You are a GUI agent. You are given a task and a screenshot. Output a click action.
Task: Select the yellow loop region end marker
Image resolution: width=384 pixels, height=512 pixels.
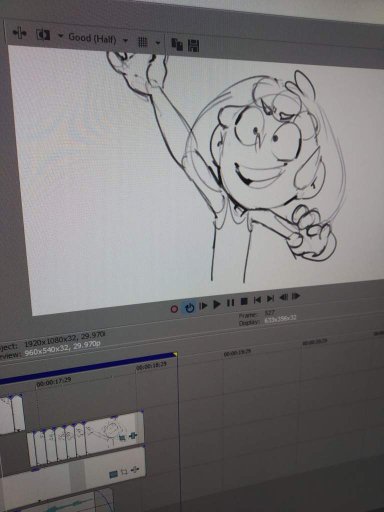(x=175, y=355)
